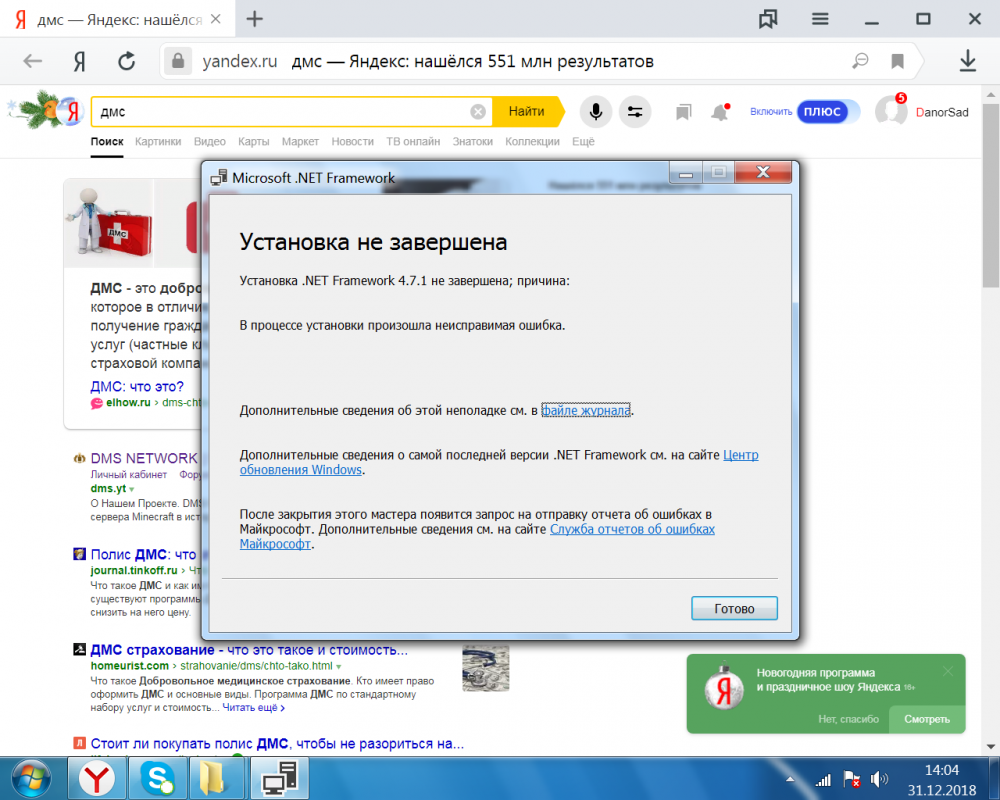Switch to ТВ онлайн tab
Image resolution: width=1000 pixels, height=800 pixels.
tap(413, 142)
